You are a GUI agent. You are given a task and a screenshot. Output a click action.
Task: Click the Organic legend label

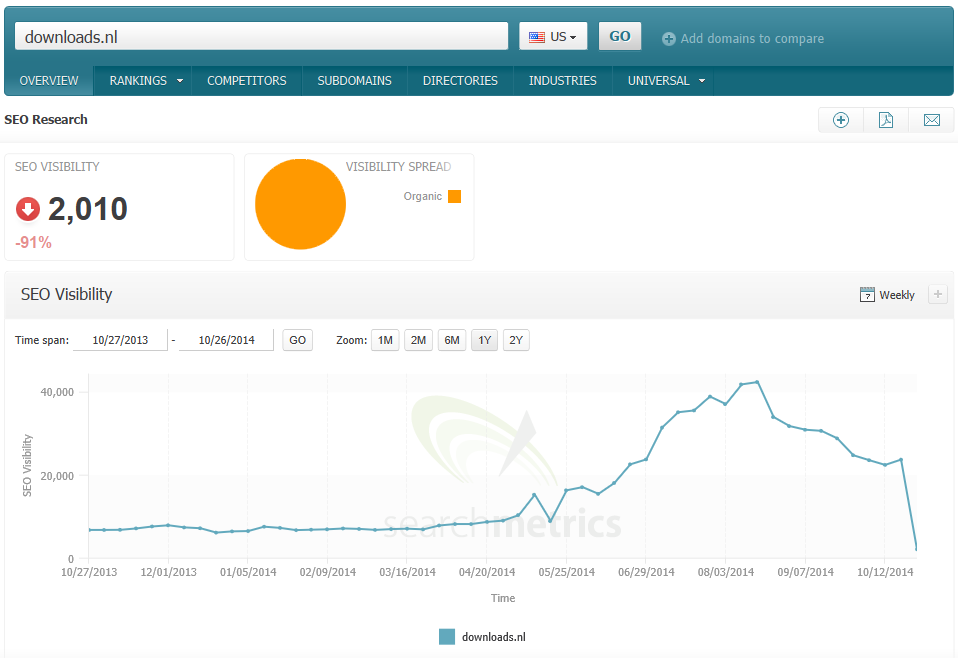pos(422,196)
